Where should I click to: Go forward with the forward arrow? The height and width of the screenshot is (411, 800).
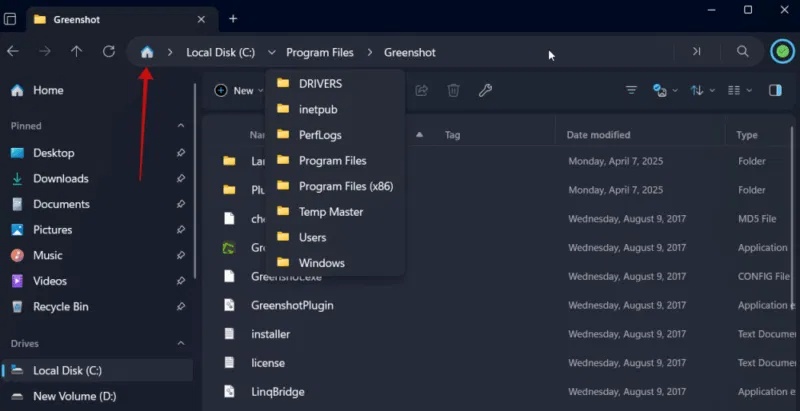tap(45, 52)
